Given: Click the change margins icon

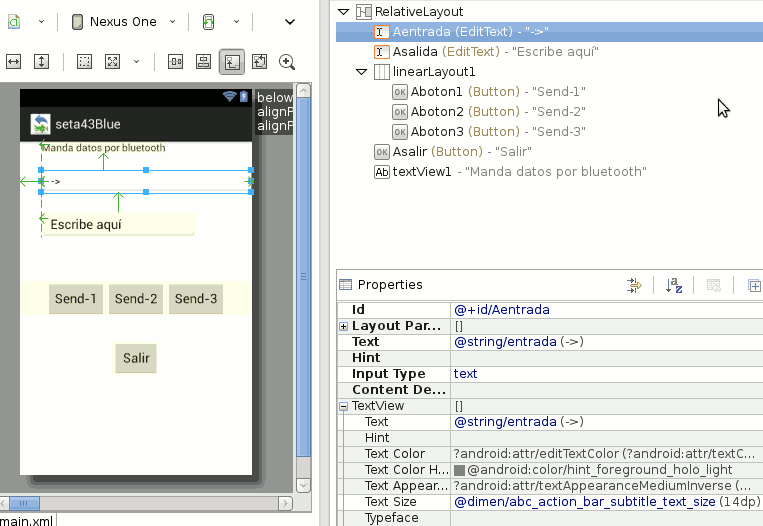Looking at the screenshot, I should point(85,62).
